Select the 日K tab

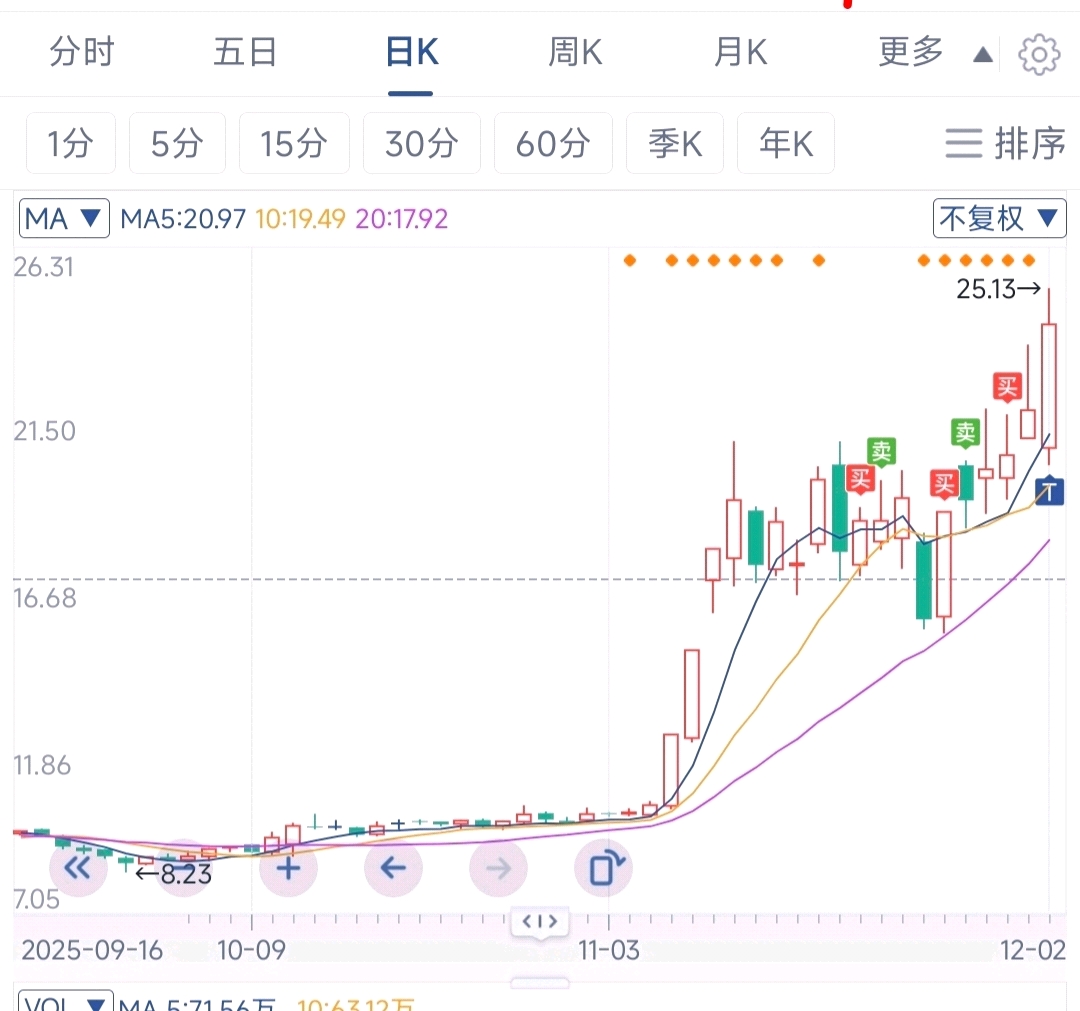coord(411,52)
